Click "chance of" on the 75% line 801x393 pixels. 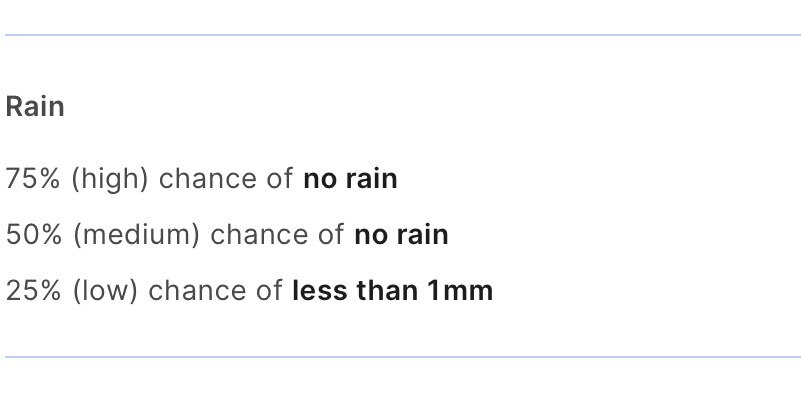tap(226, 179)
